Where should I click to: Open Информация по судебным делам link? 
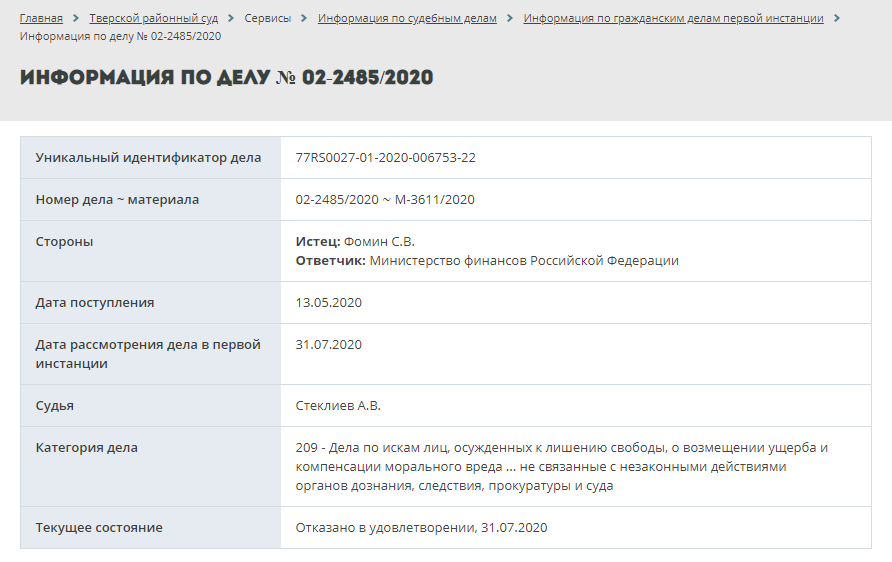point(407,19)
